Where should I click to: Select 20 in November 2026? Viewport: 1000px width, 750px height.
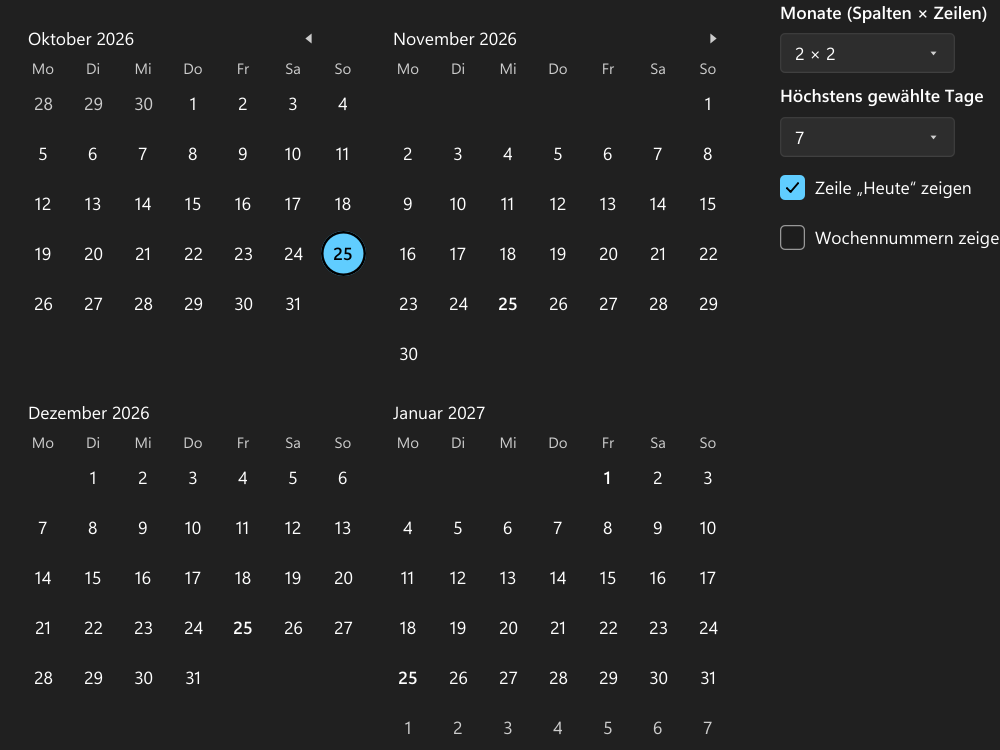point(608,254)
